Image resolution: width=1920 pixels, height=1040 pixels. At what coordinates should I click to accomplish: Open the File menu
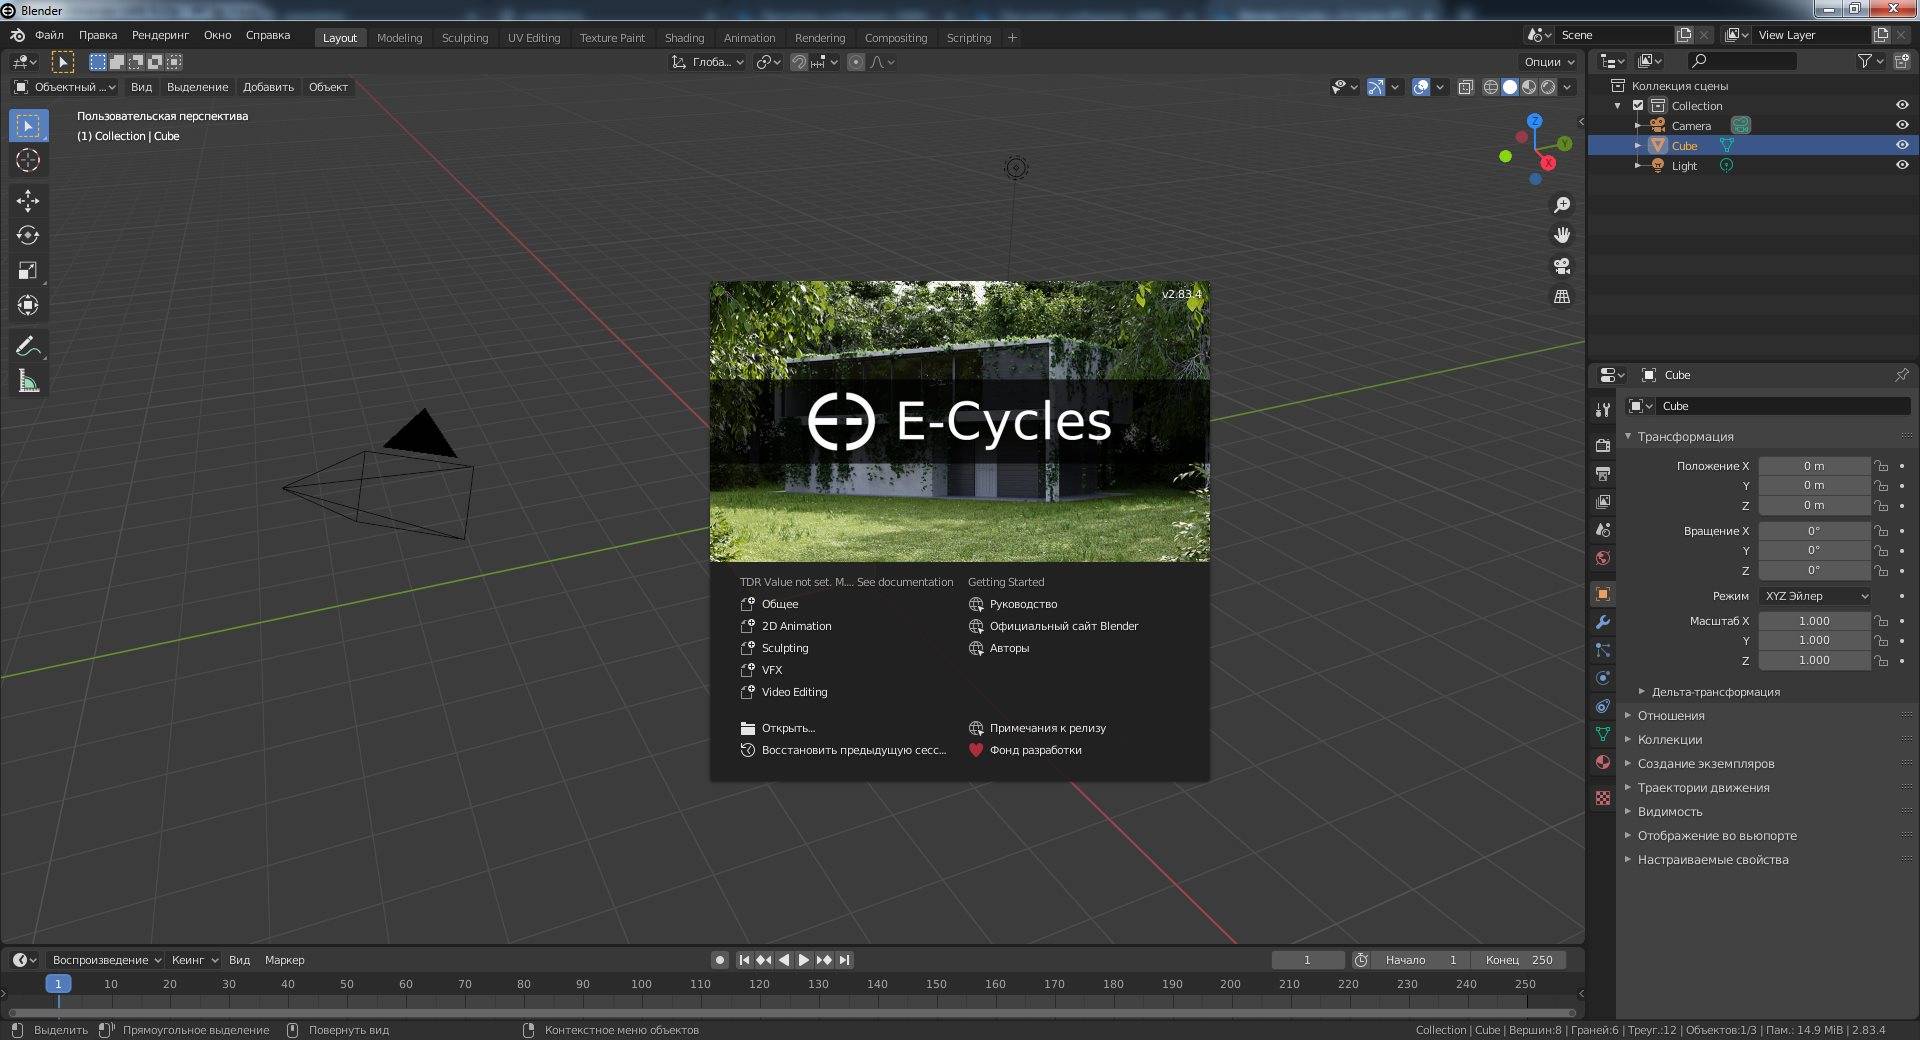tap(49, 35)
